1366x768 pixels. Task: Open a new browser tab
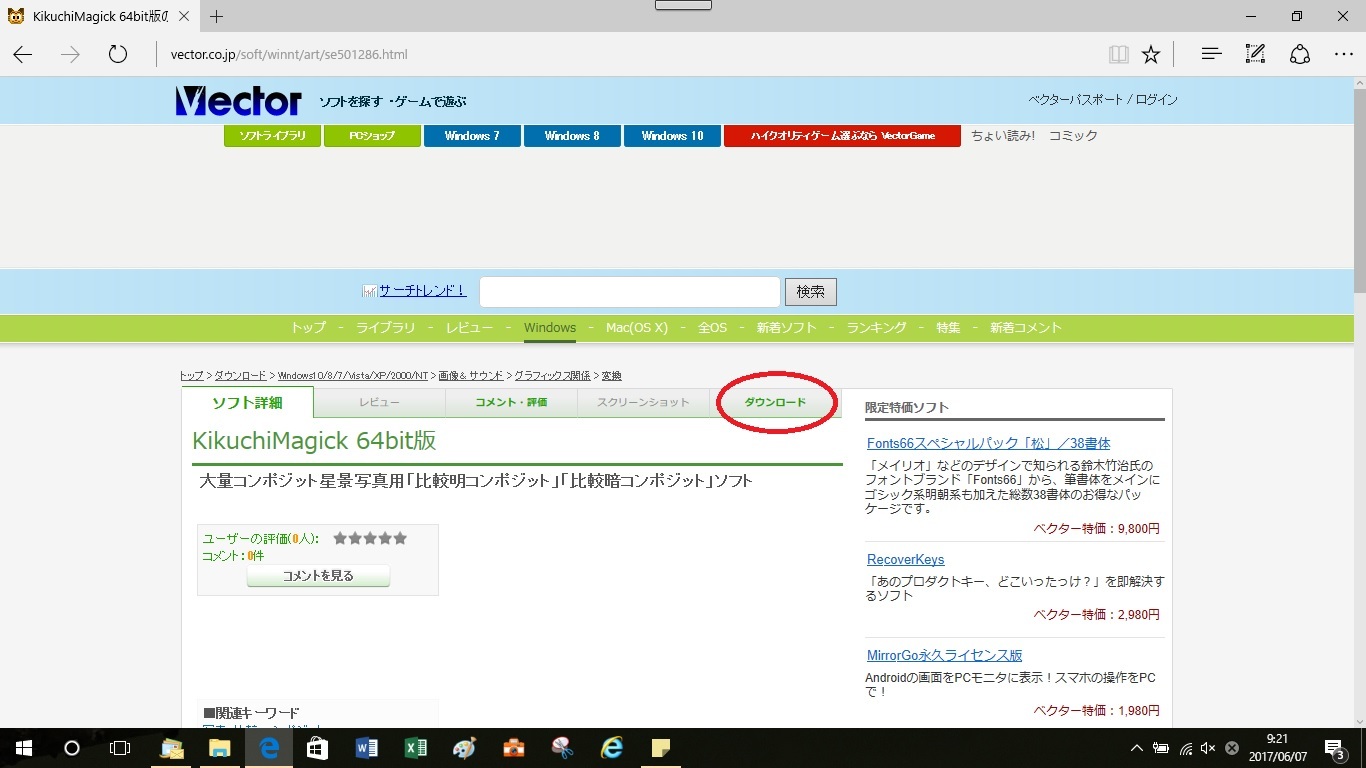pyautogui.click(x=216, y=16)
